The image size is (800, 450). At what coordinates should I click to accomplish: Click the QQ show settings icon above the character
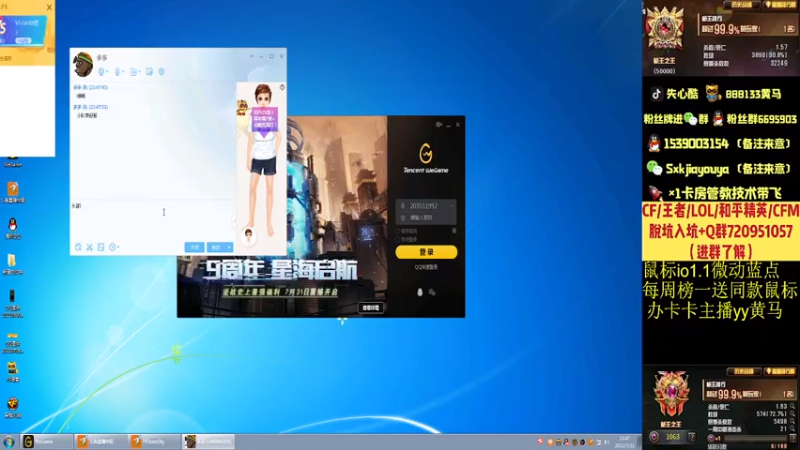point(282,88)
